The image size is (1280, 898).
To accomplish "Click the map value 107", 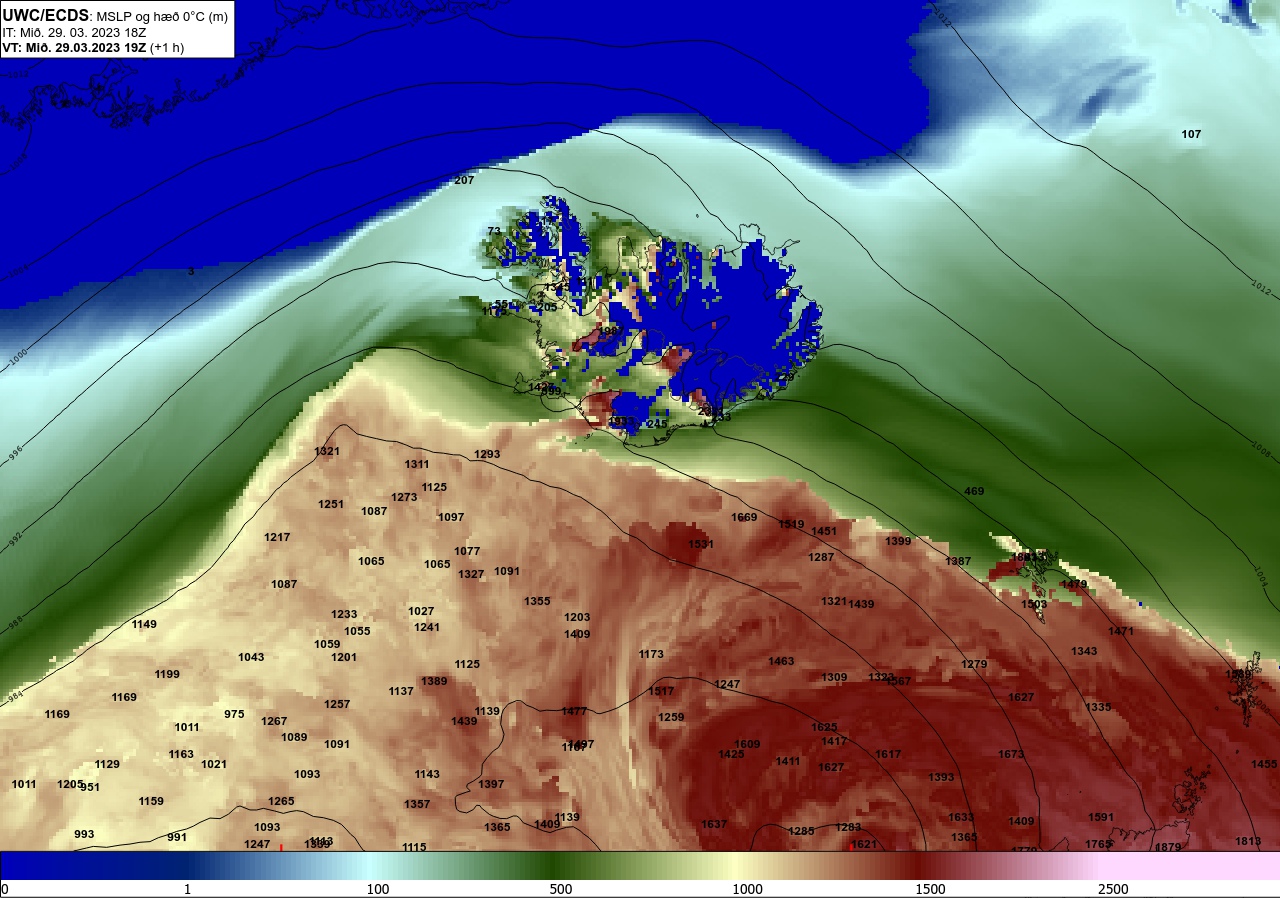I will pyautogui.click(x=1191, y=134).
